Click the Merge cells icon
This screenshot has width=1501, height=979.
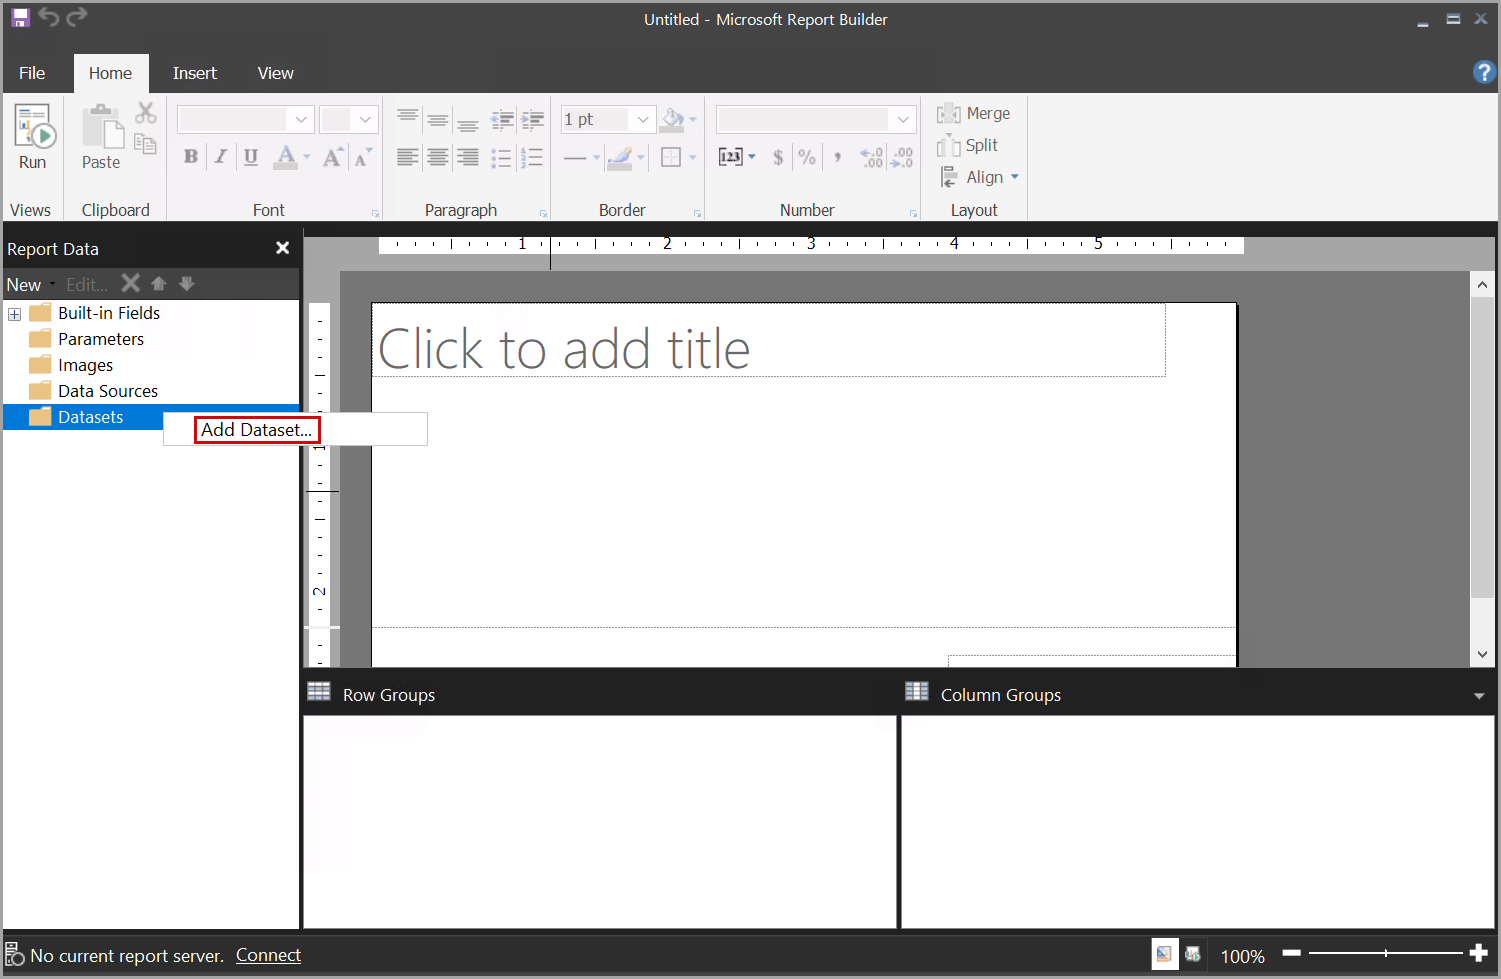pyautogui.click(x=973, y=114)
